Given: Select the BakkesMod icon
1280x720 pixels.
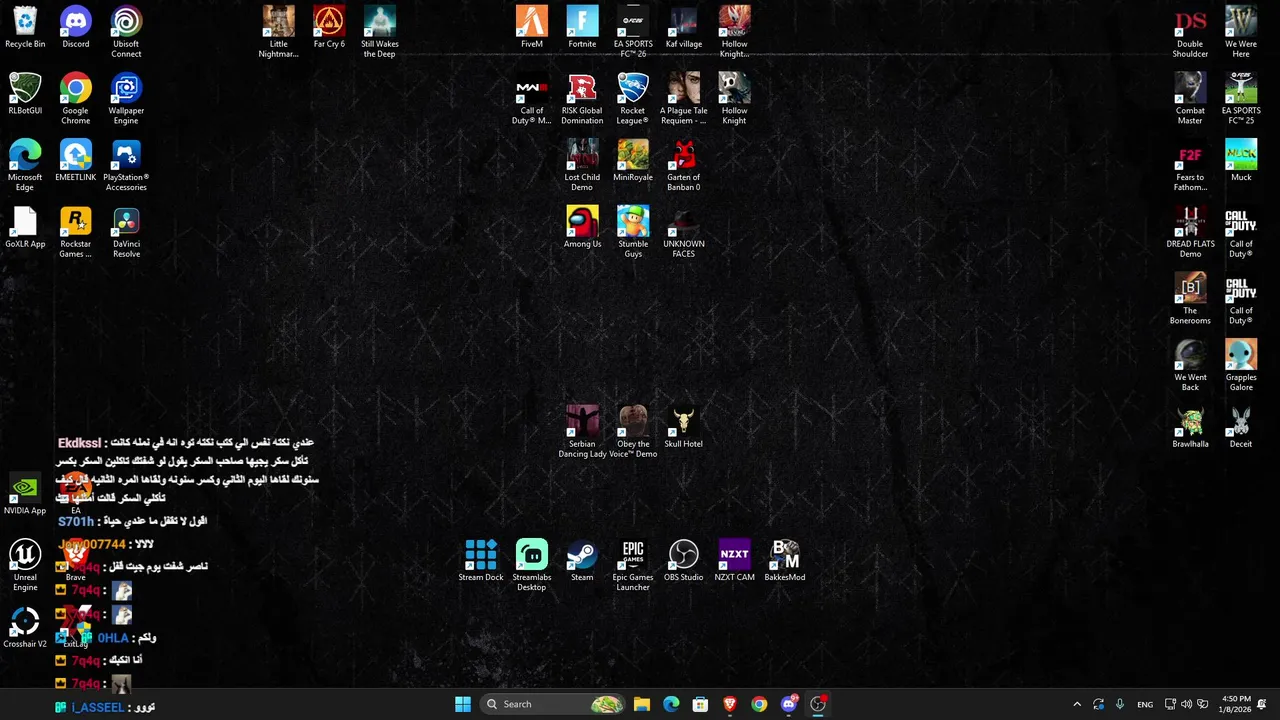Looking at the screenshot, I should coord(785,561).
